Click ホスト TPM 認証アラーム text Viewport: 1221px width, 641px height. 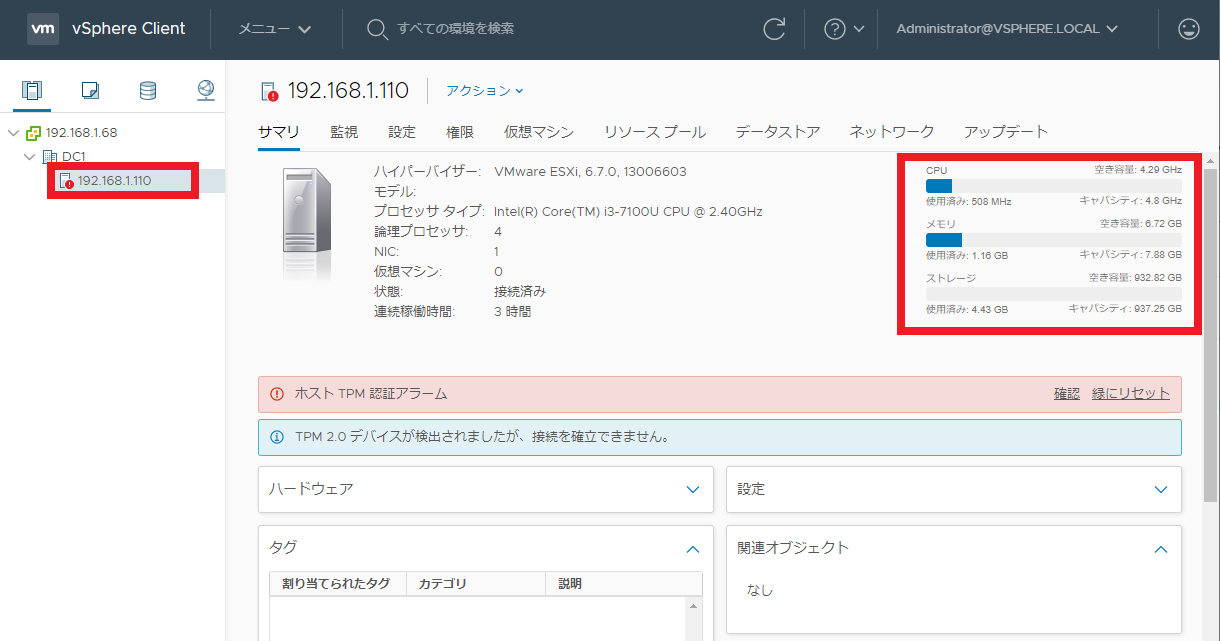(x=371, y=394)
